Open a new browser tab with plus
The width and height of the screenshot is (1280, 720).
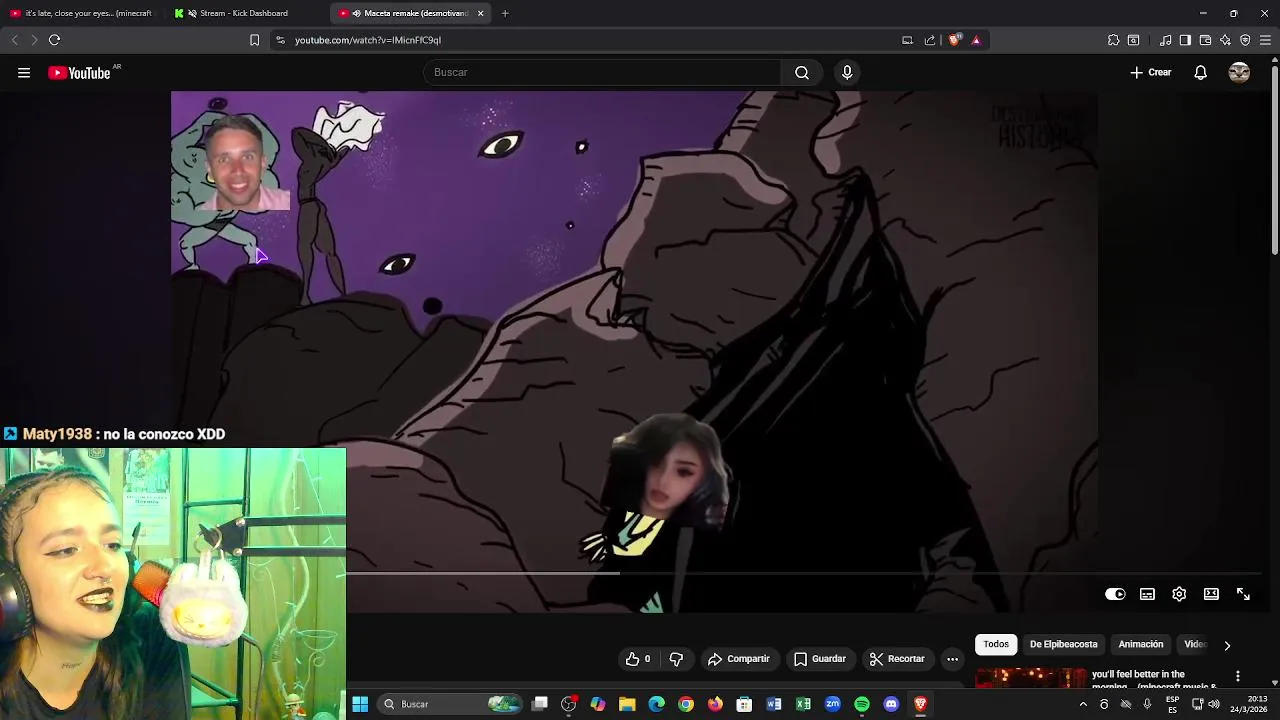[x=505, y=13]
